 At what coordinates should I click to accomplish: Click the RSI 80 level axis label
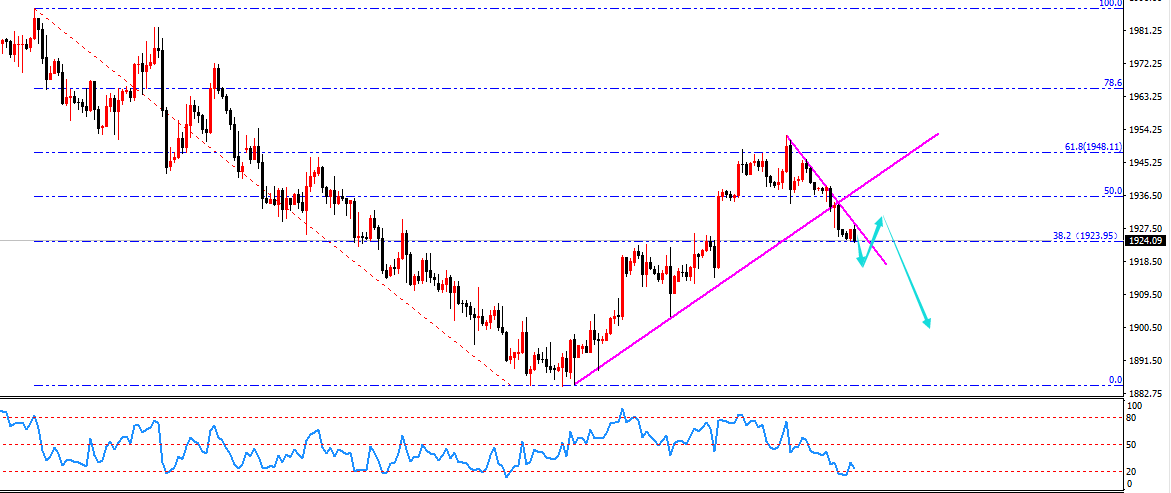(1133, 418)
